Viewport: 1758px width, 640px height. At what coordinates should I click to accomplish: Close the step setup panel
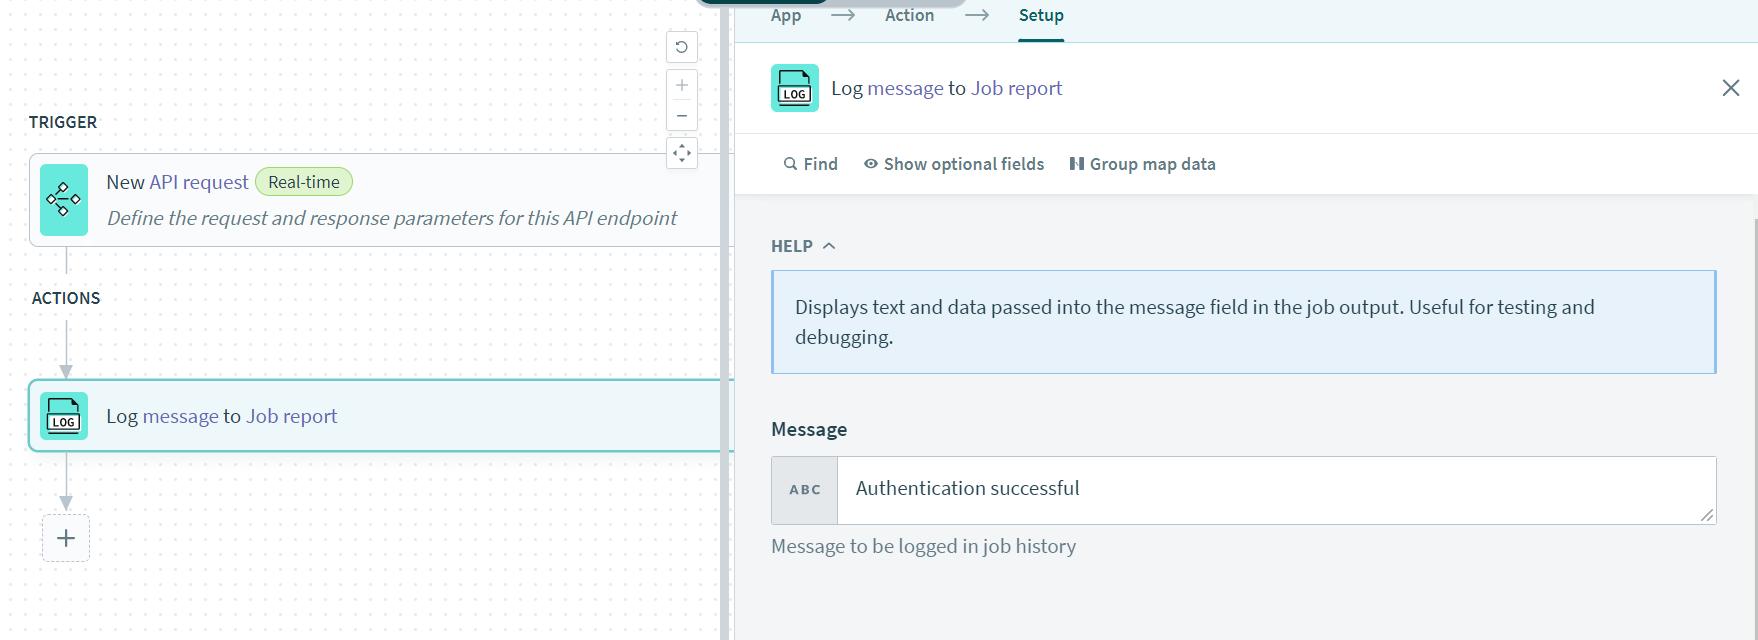tap(1730, 88)
